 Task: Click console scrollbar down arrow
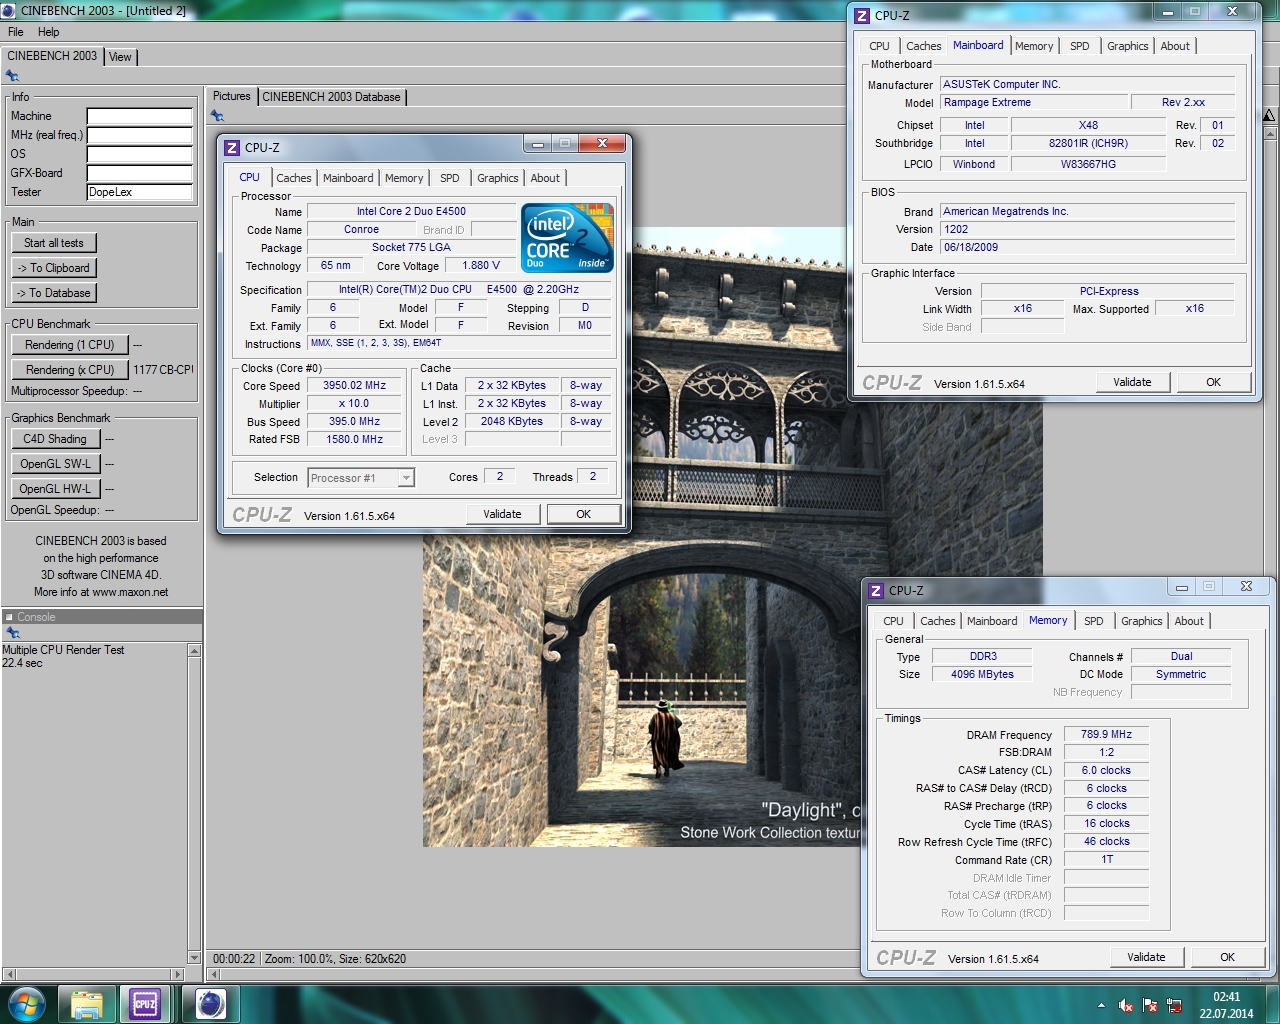coord(194,958)
